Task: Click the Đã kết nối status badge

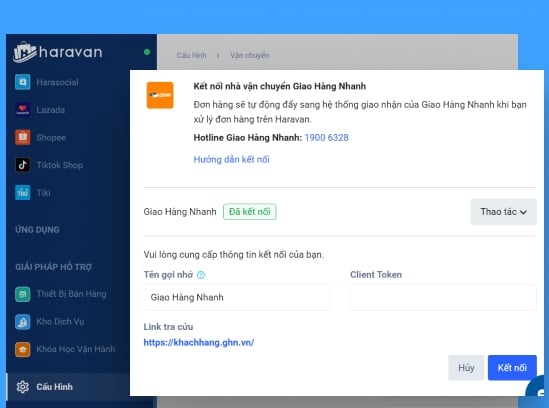Action: pyautogui.click(x=250, y=212)
